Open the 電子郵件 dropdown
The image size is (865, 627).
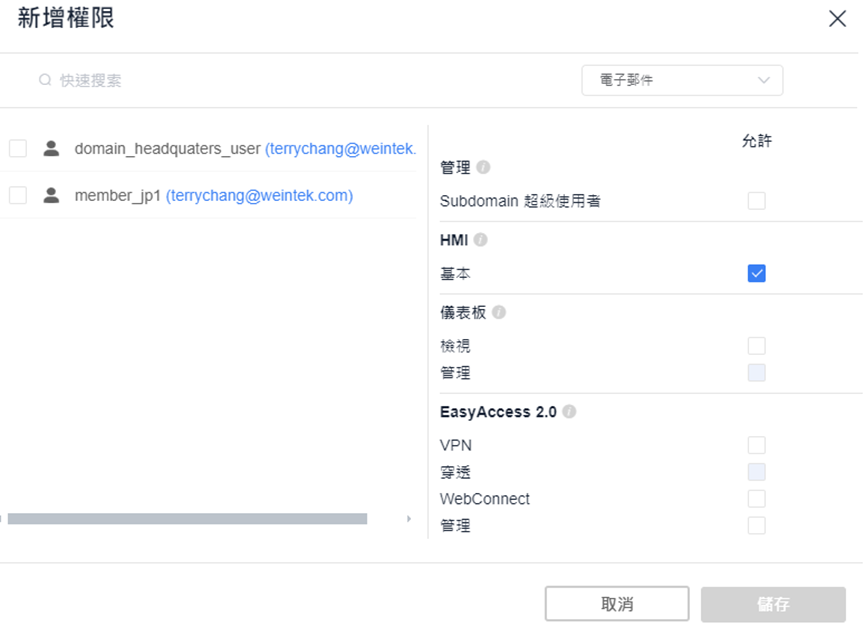coord(682,80)
